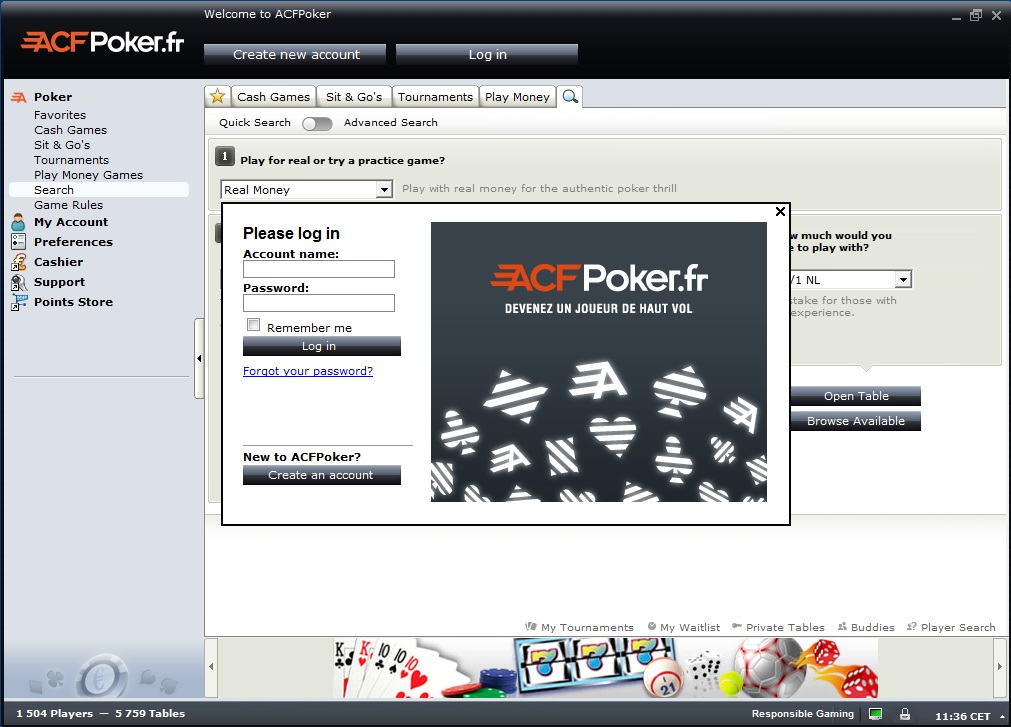Click the padlock icon in status bar
The image size is (1011, 727).
coord(905,714)
